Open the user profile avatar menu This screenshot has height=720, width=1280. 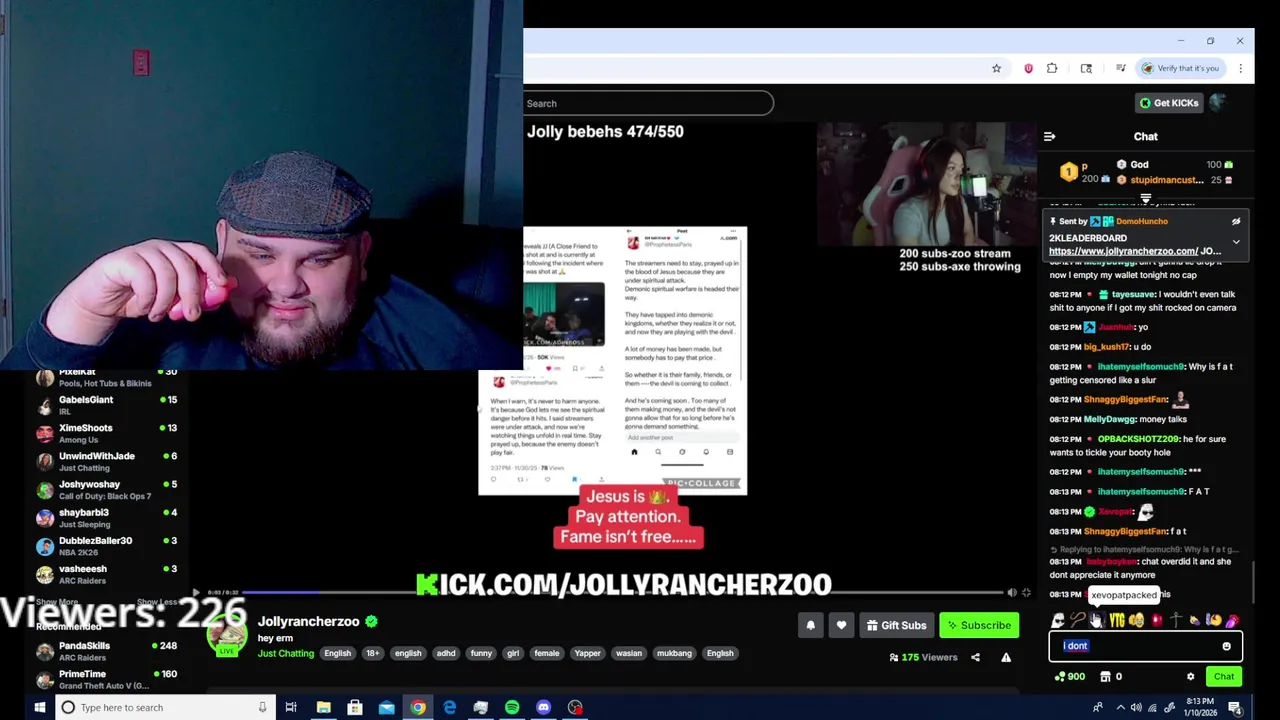(1218, 102)
